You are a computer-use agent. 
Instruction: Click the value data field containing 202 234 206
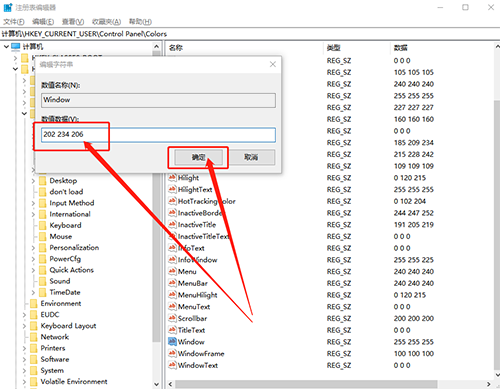[x=158, y=135]
